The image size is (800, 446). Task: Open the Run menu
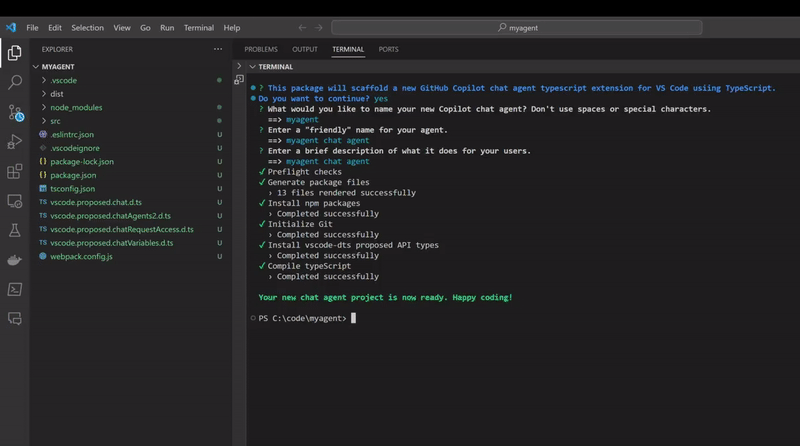tap(167, 28)
